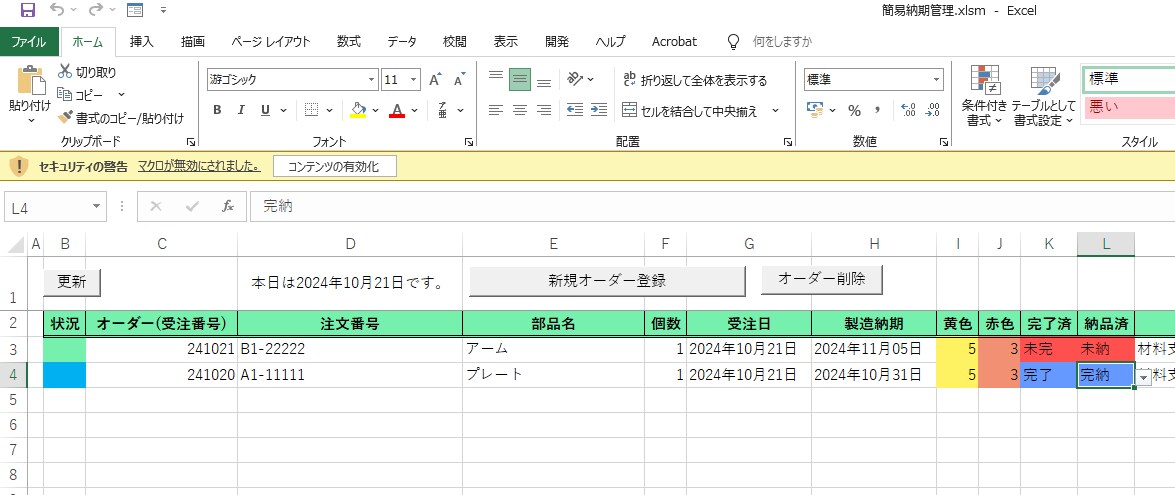Click the text orientation icon
This screenshot has height=495, width=1175.
pyautogui.click(x=575, y=79)
